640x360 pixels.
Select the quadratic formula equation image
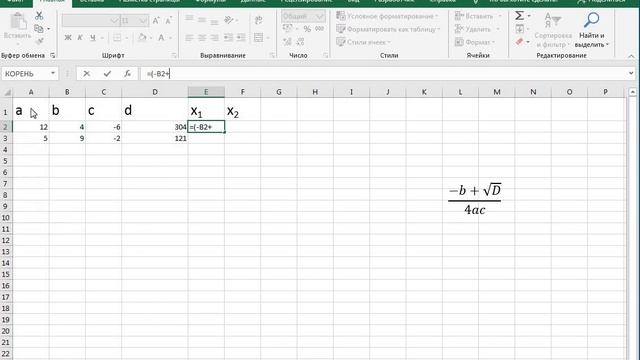[475, 200]
